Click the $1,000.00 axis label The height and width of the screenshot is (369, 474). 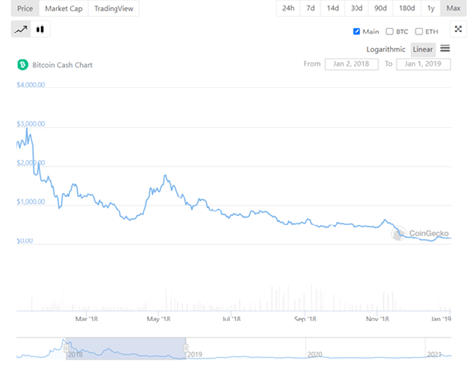[31, 202]
